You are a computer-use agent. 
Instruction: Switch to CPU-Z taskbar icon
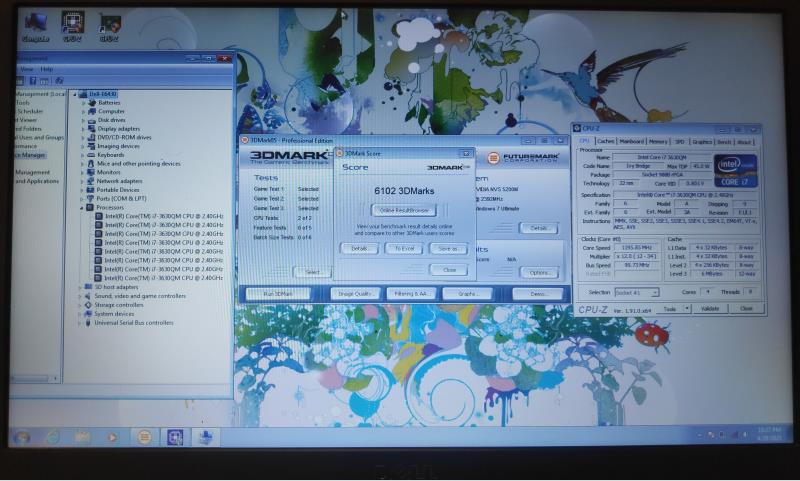click(175, 437)
